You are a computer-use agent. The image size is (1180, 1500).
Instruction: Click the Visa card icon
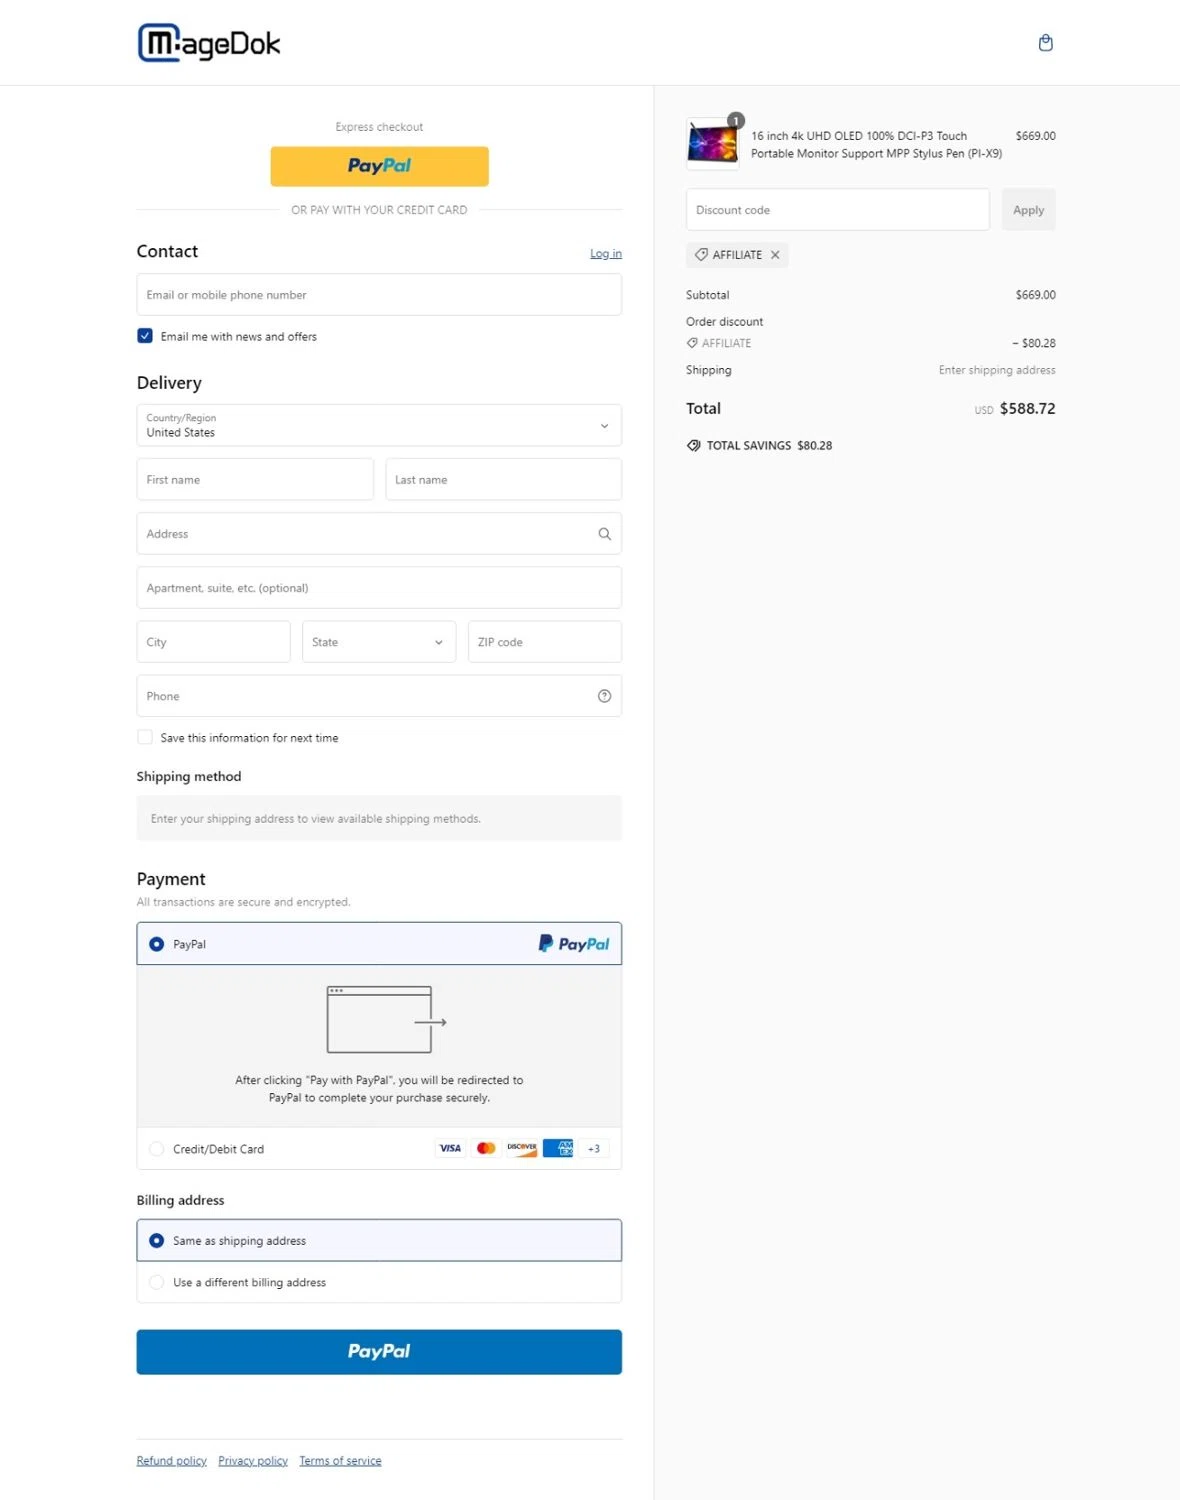450,1148
